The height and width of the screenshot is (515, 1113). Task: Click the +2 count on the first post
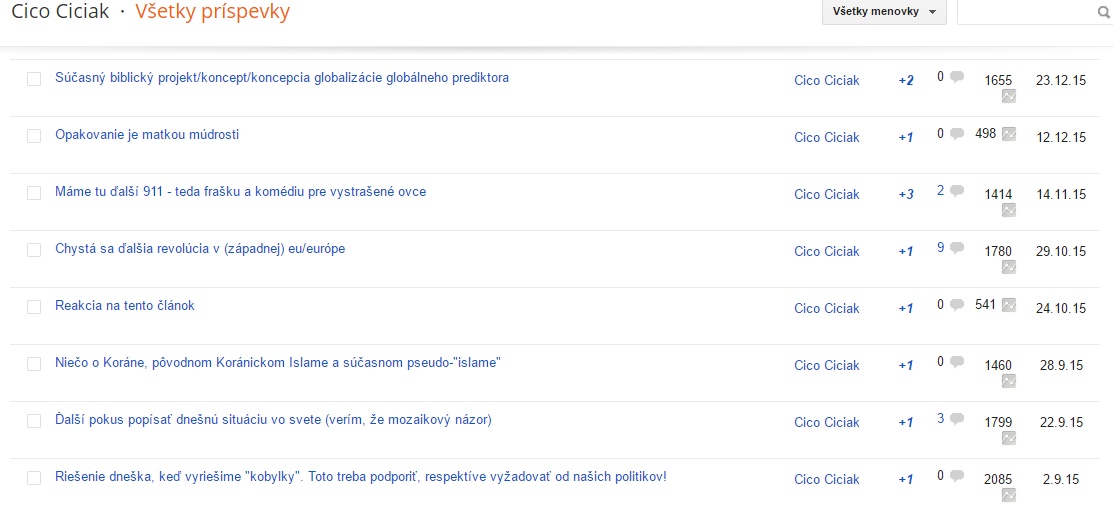click(906, 81)
